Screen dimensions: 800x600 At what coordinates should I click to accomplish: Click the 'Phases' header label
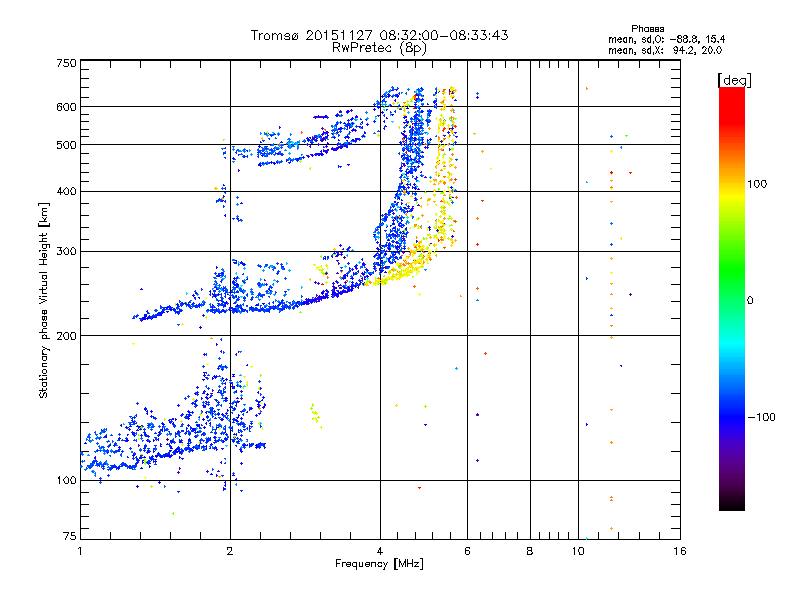[647, 29]
